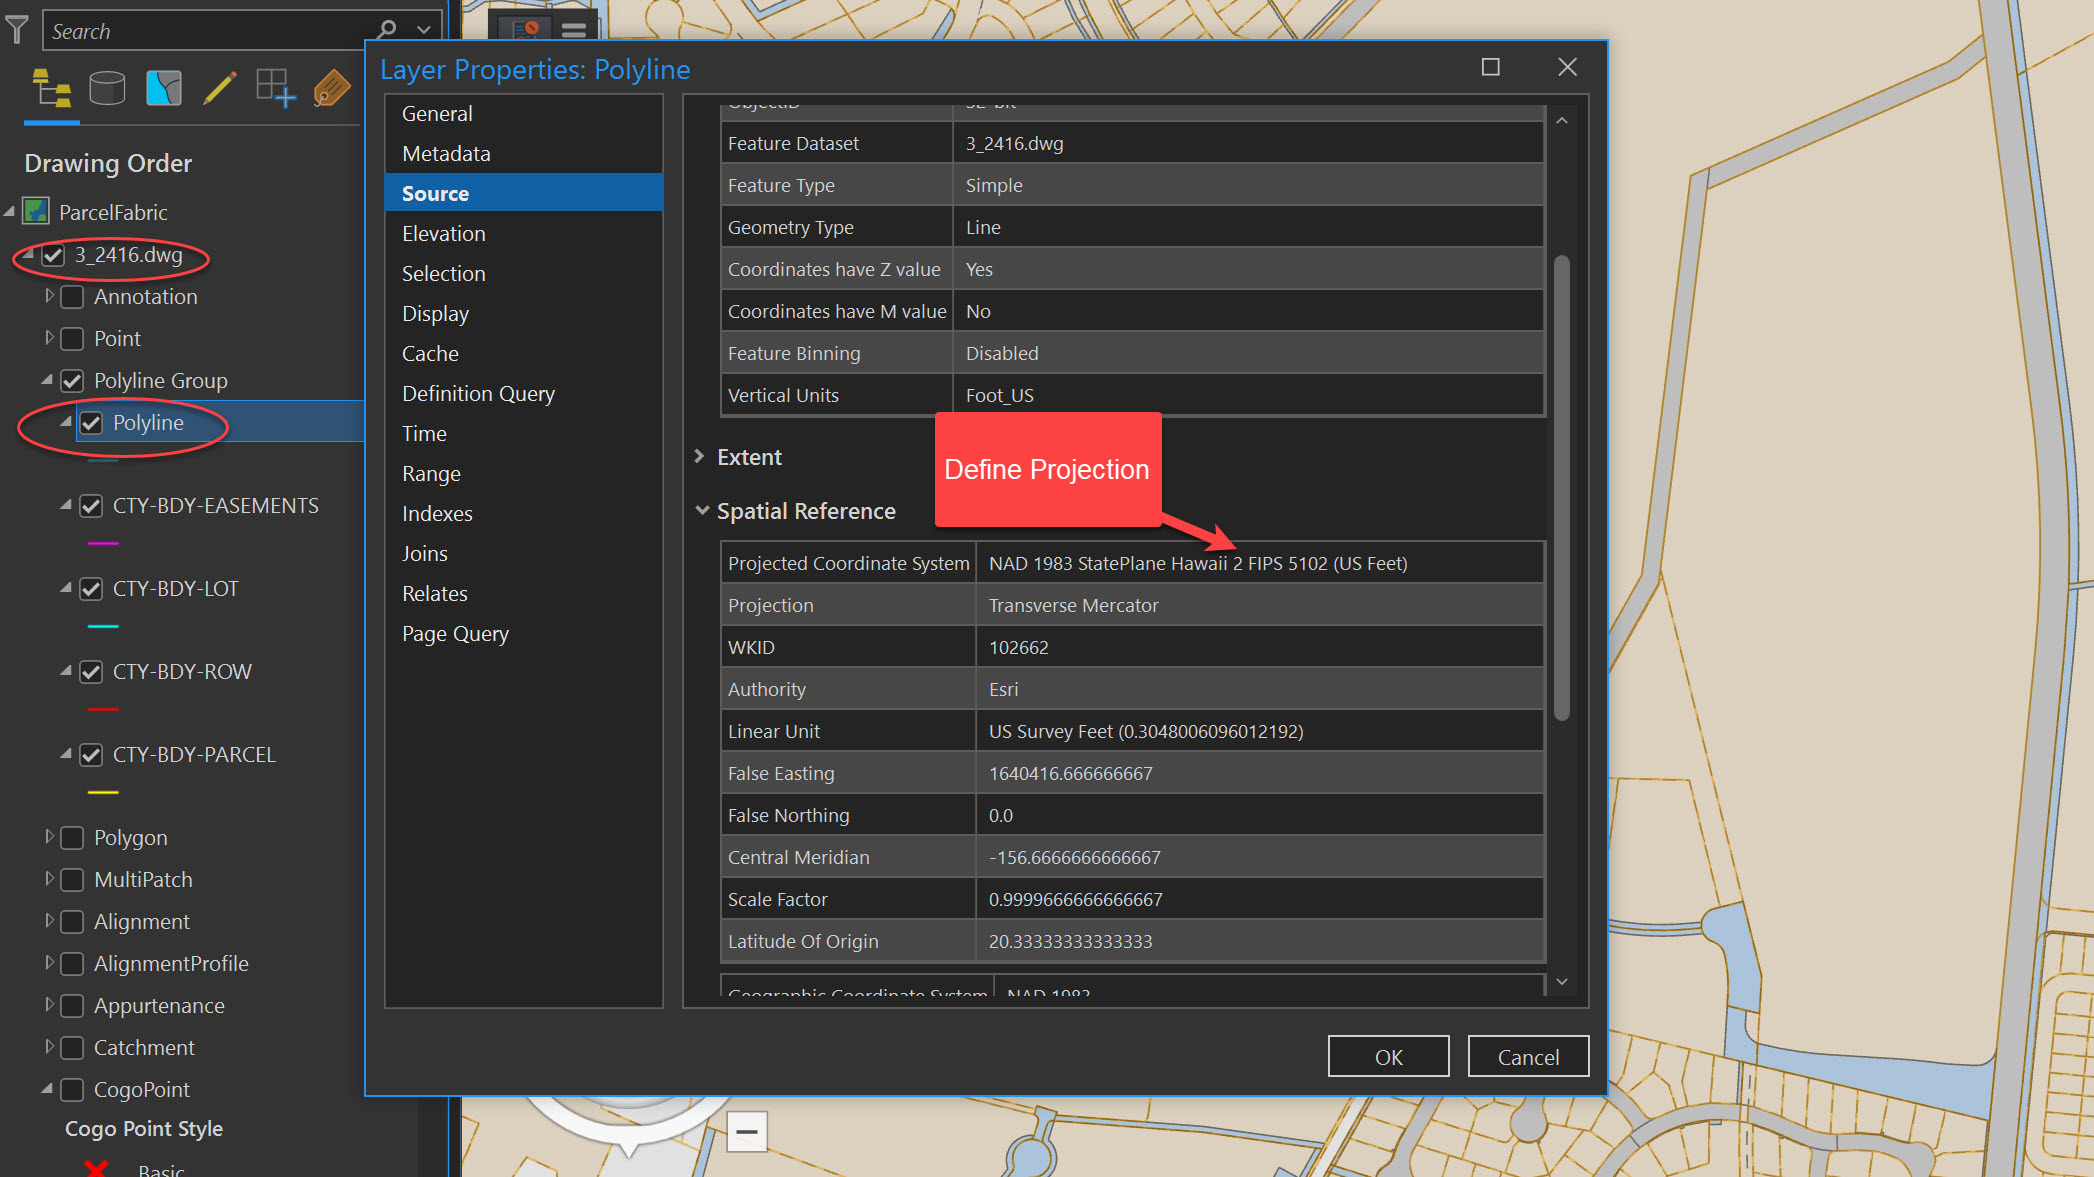Collapse the Spatial Reference section

point(702,511)
